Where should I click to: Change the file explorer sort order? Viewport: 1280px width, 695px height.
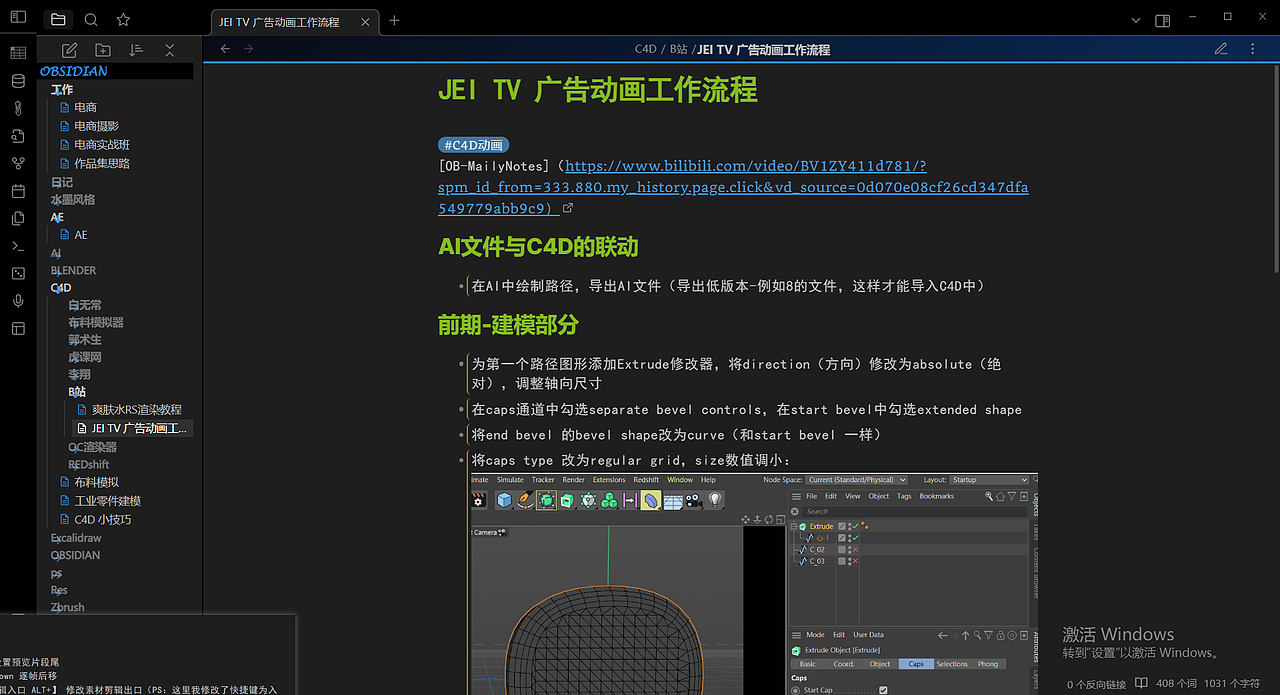136,49
